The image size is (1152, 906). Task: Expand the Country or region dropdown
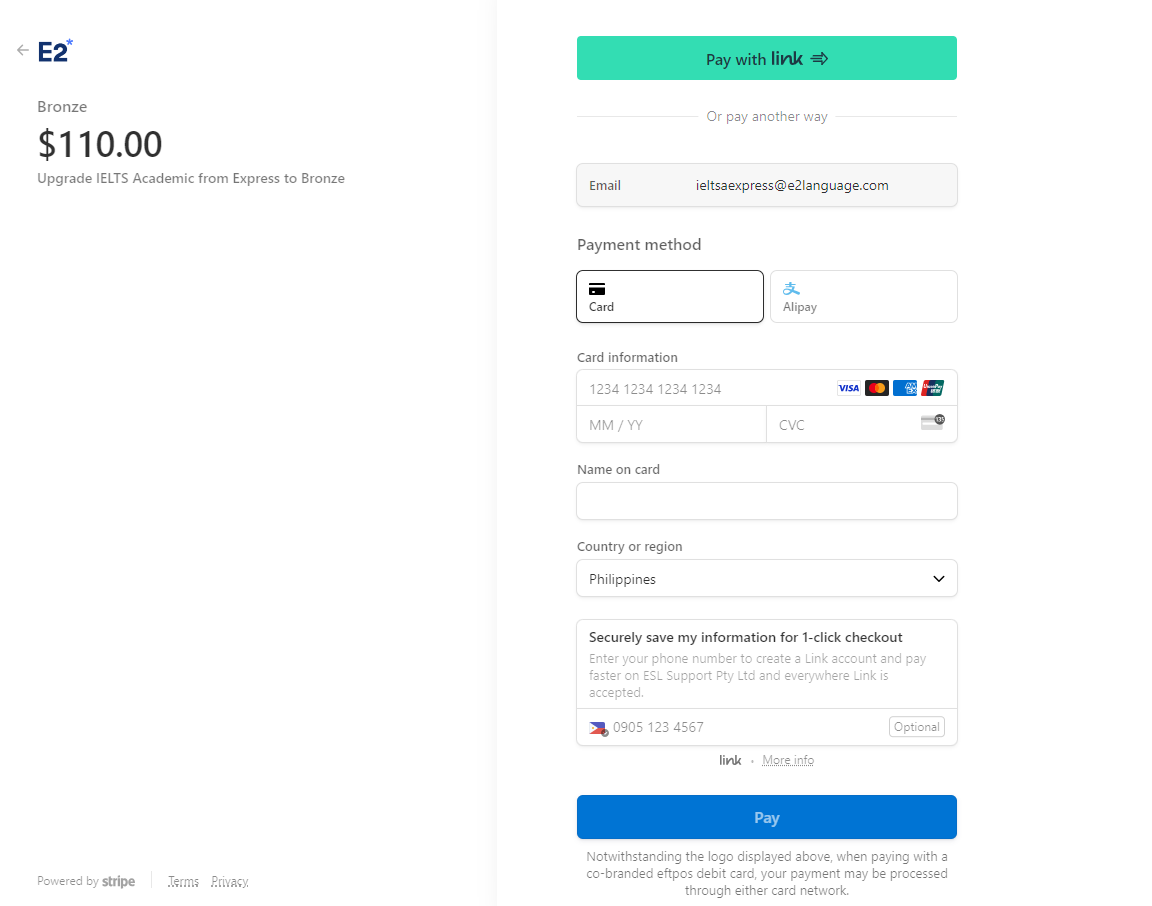767,579
